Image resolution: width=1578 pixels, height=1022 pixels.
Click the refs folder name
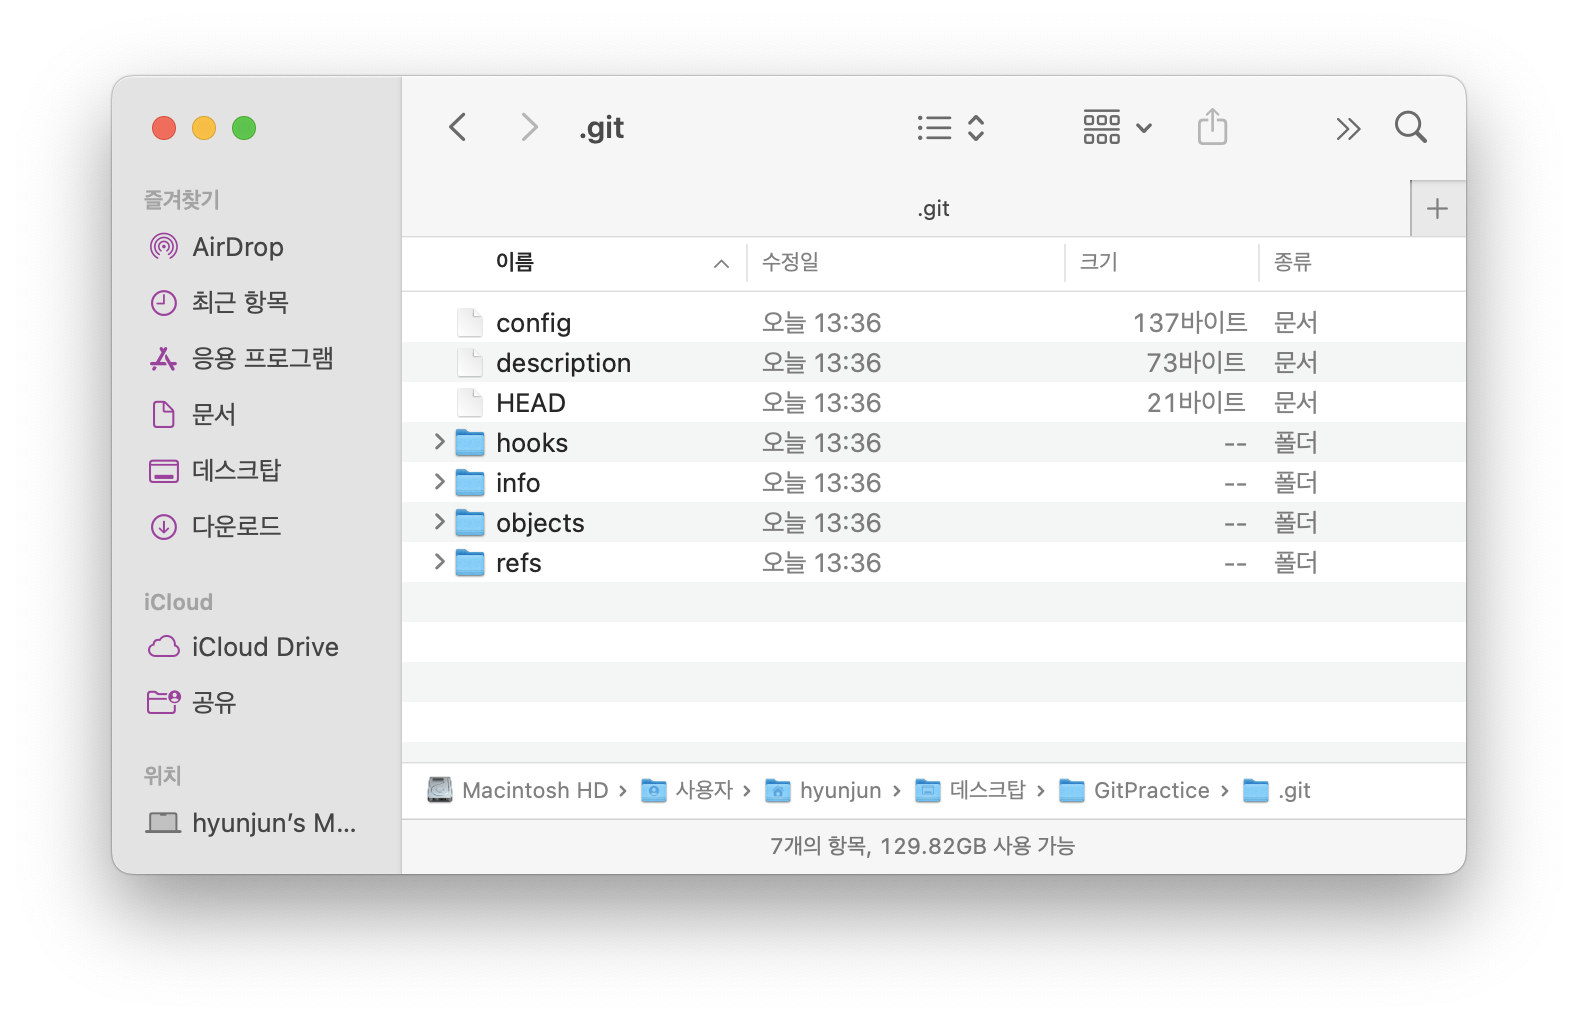click(518, 563)
